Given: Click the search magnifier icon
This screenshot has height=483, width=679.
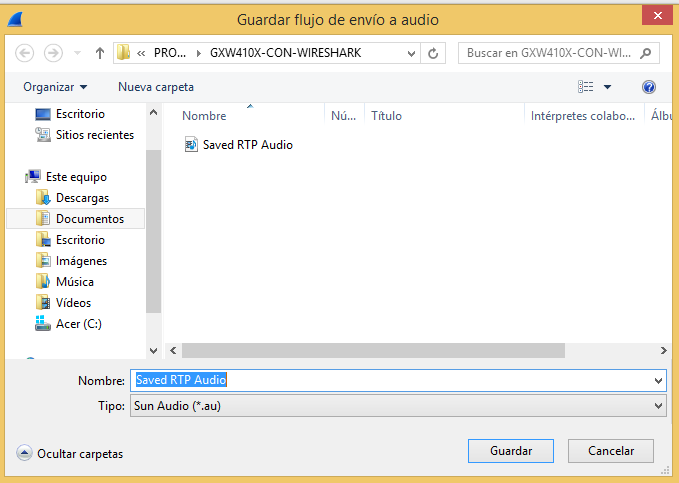Looking at the screenshot, I should pyautogui.click(x=646, y=53).
